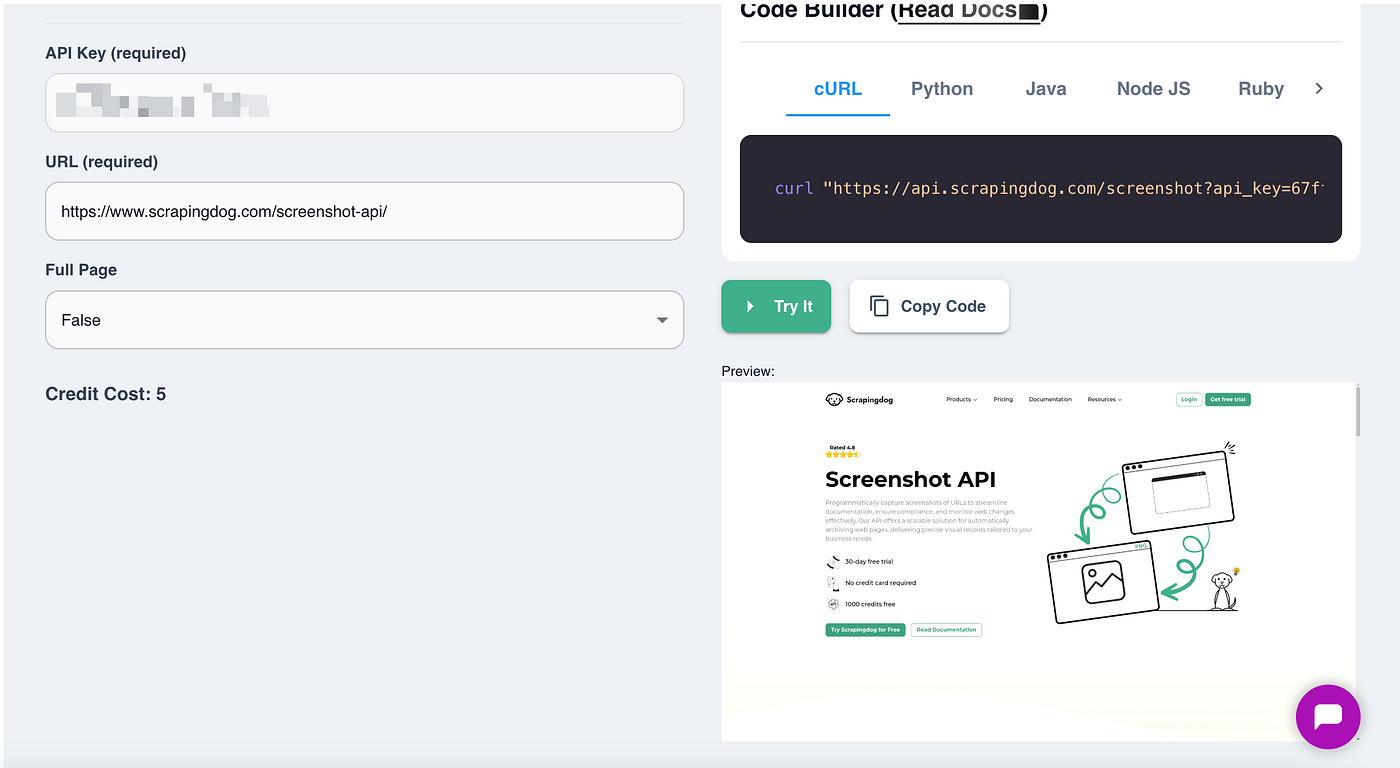Open the Full Page dropdown set to False

coord(364,320)
